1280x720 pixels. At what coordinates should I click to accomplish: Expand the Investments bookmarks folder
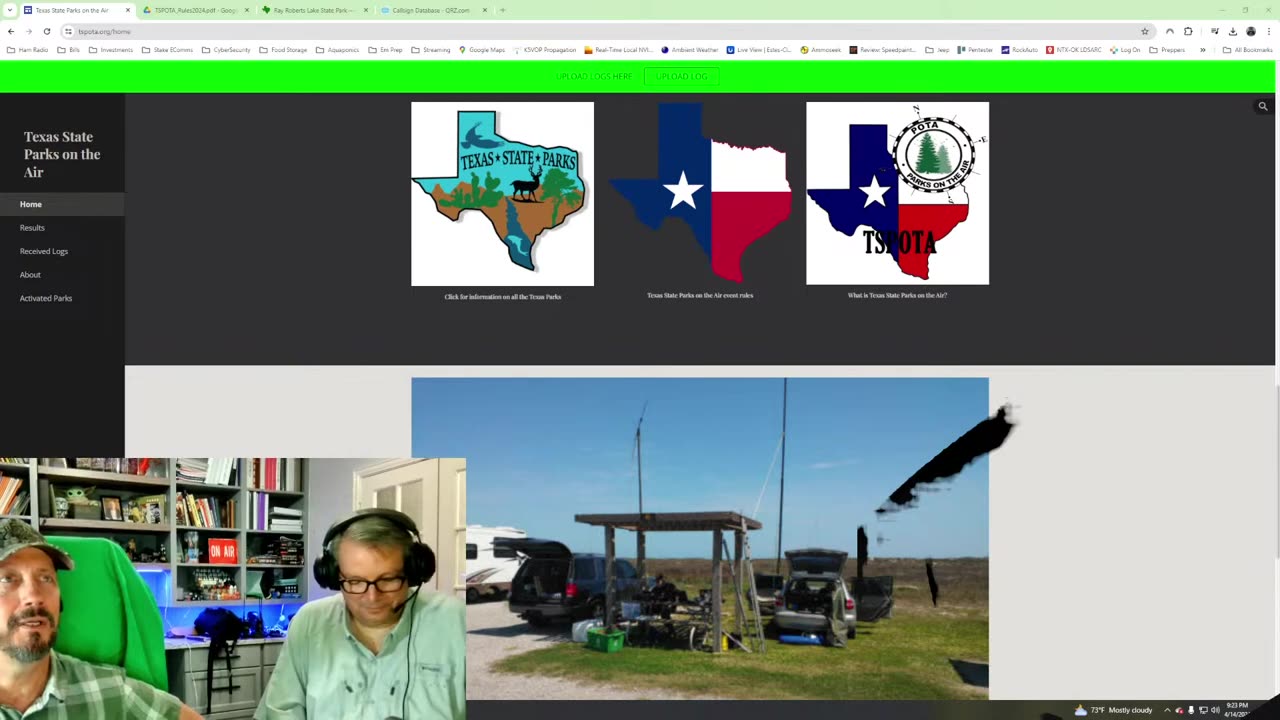tap(111, 50)
